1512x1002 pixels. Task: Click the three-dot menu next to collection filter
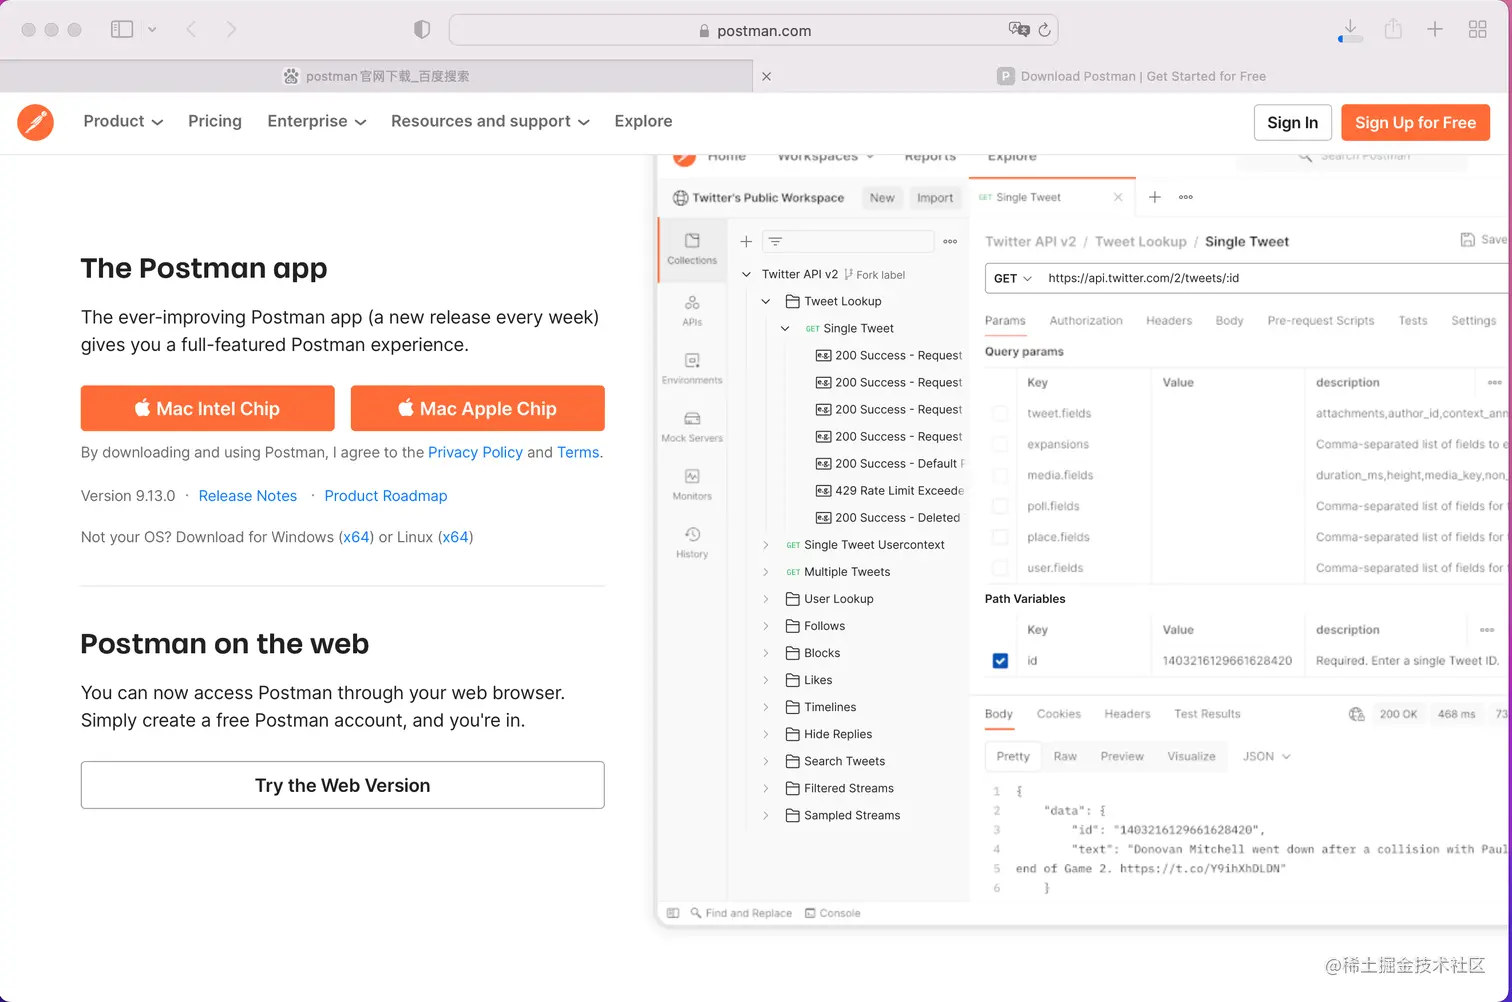[x=950, y=241]
